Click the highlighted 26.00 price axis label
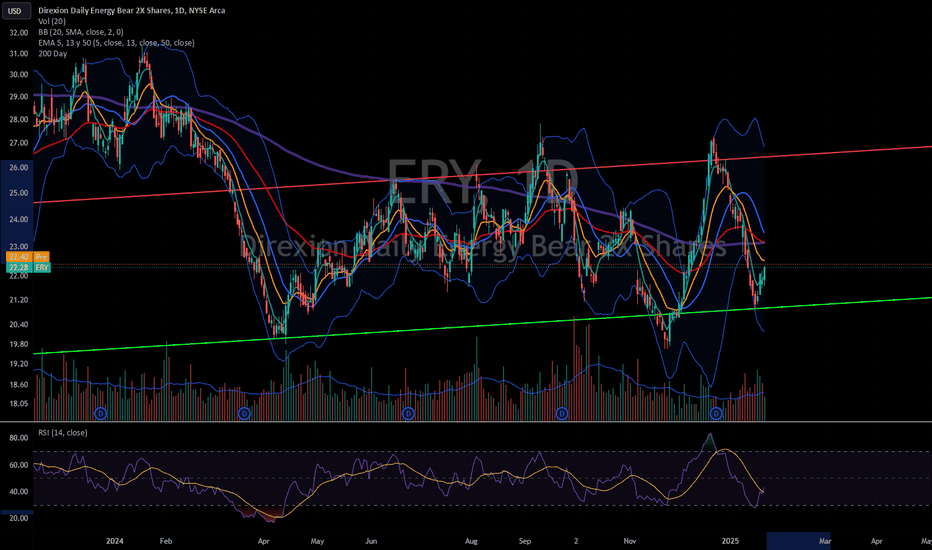The width and height of the screenshot is (932, 550). pos(17,168)
